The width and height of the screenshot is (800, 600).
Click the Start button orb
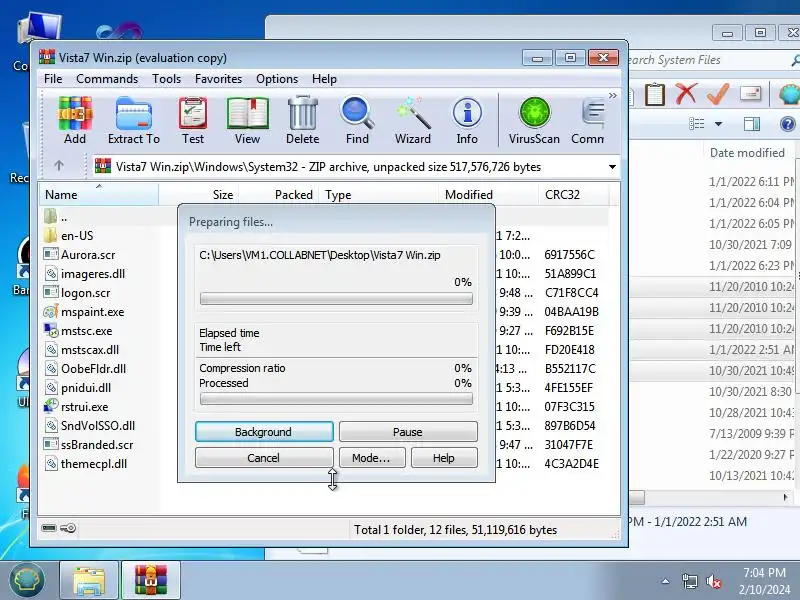pos(27,580)
